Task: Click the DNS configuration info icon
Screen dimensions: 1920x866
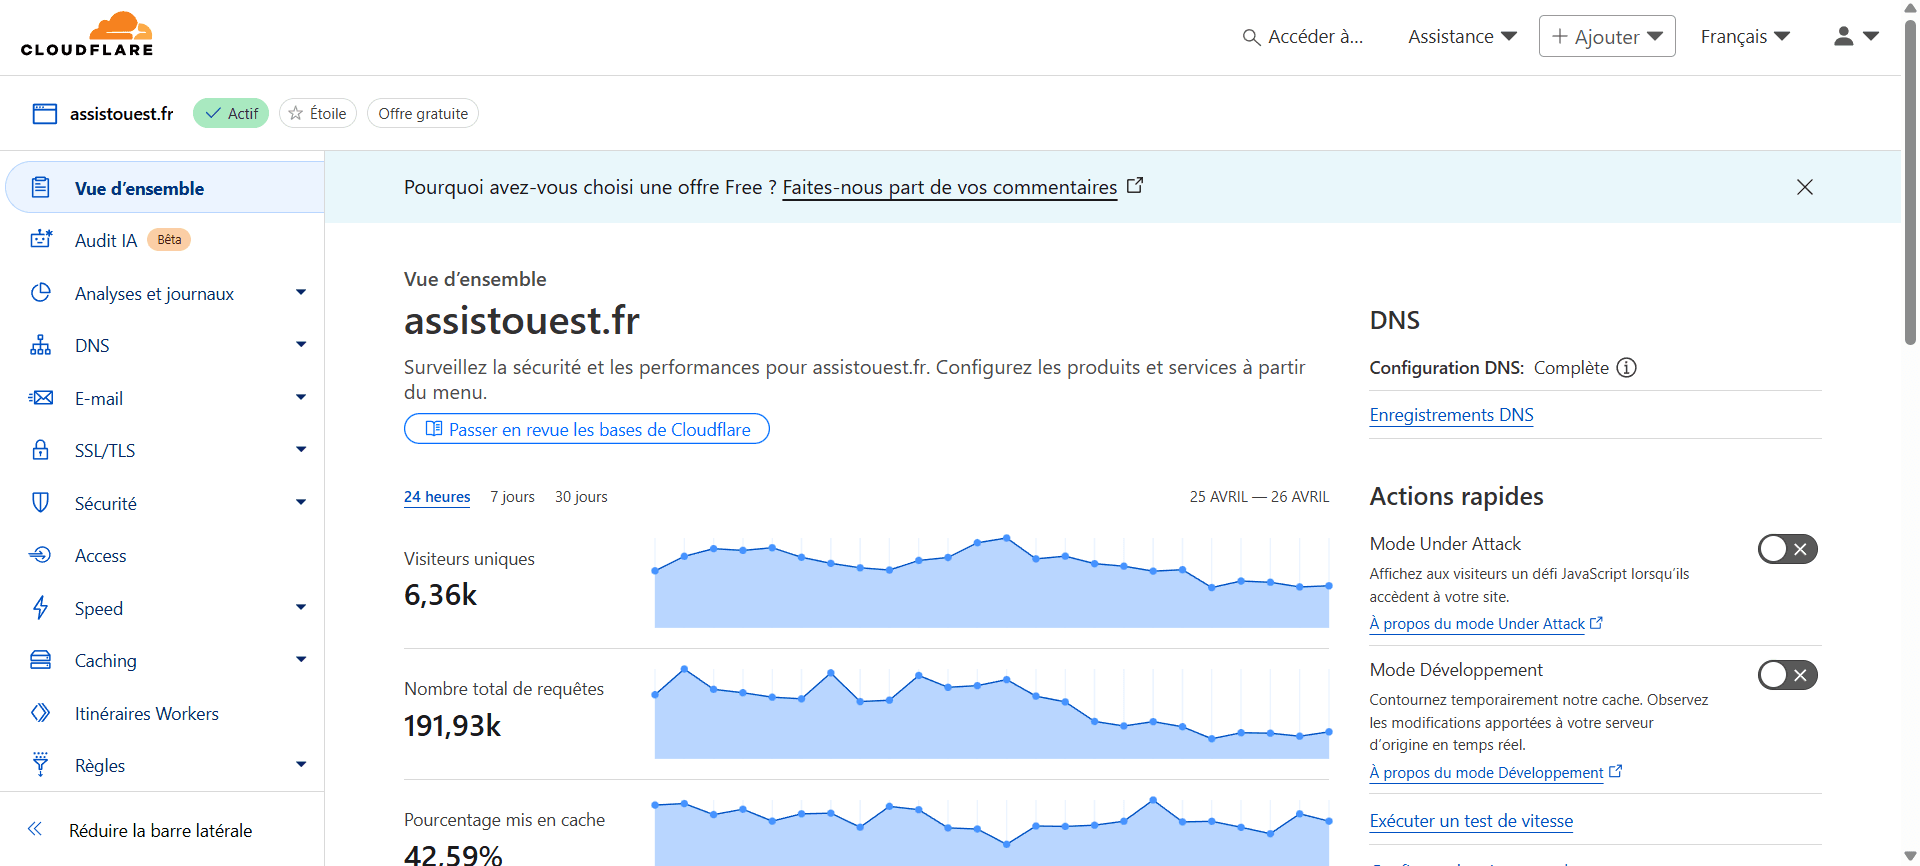Action: (x=1627, y=368)
